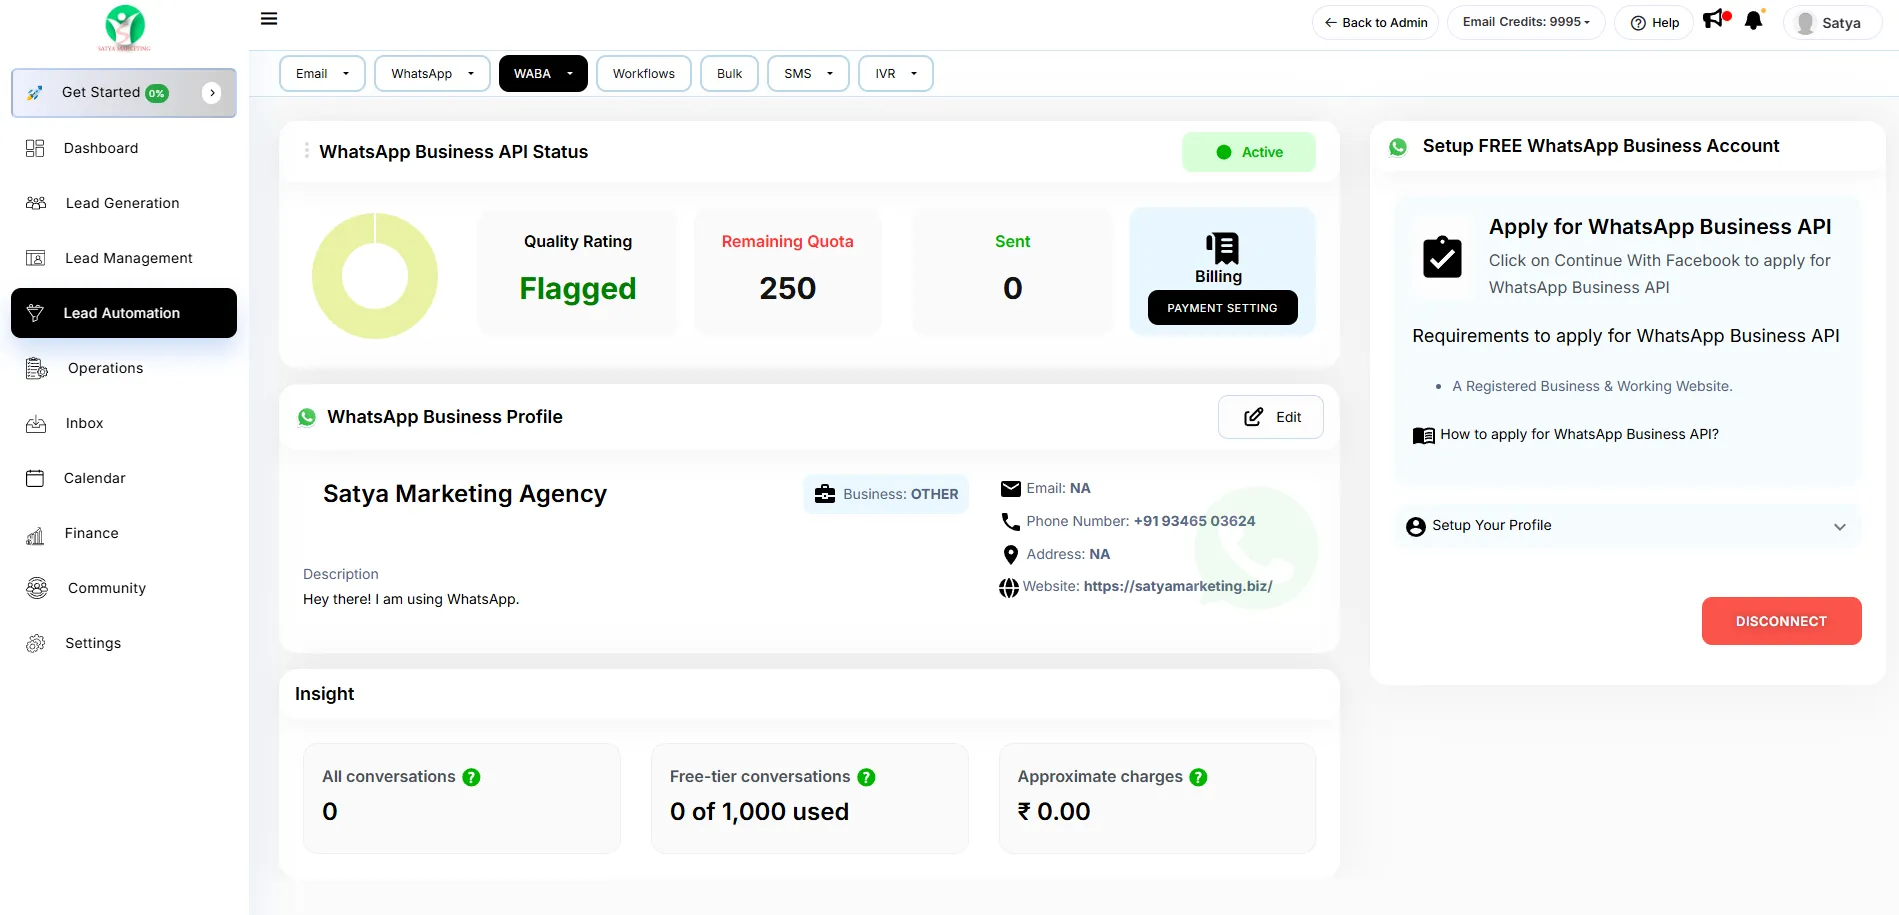Click help icon beside Approximate charges
Screen dimensions: 1899x915
(1198, 777)
